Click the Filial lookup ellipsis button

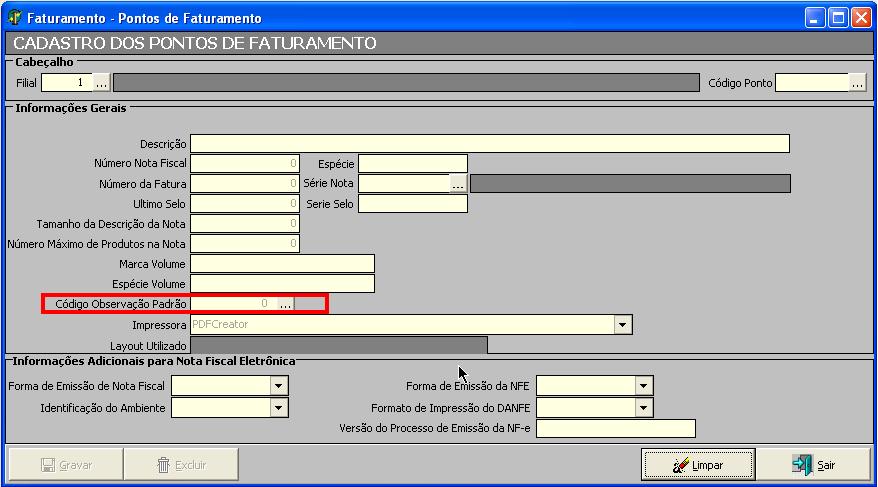coord(101,83)
